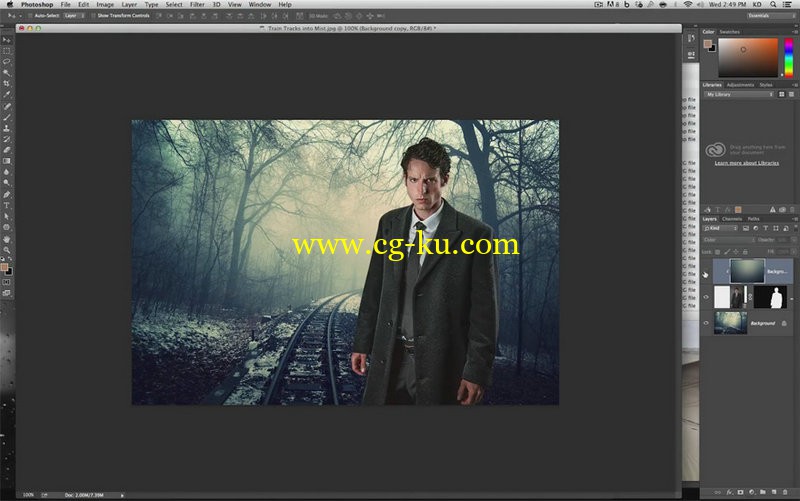Select the Magic Wand tool
800x501 pixels.
pos(7,73)
